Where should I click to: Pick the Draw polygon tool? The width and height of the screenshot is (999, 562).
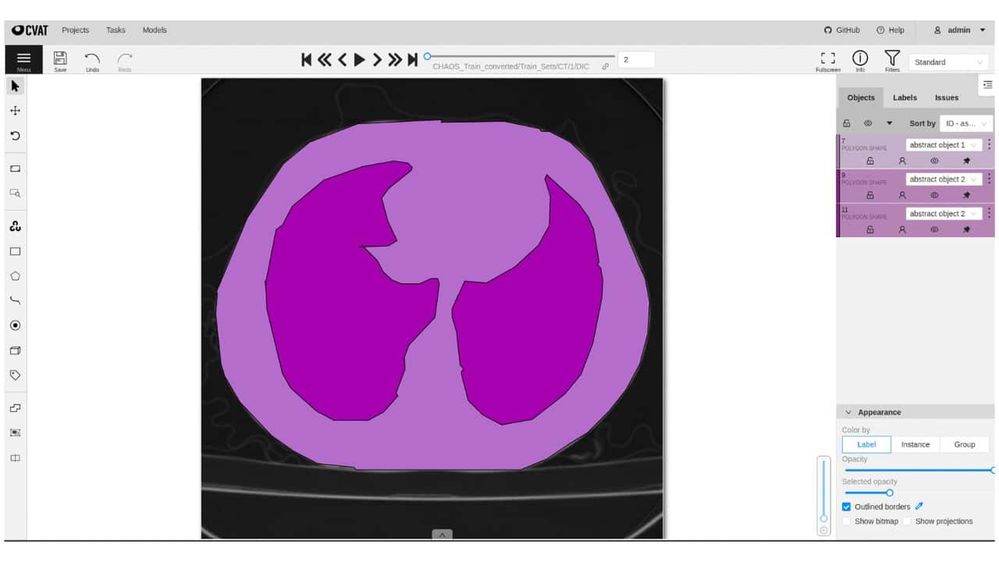[x=15, y=276]
